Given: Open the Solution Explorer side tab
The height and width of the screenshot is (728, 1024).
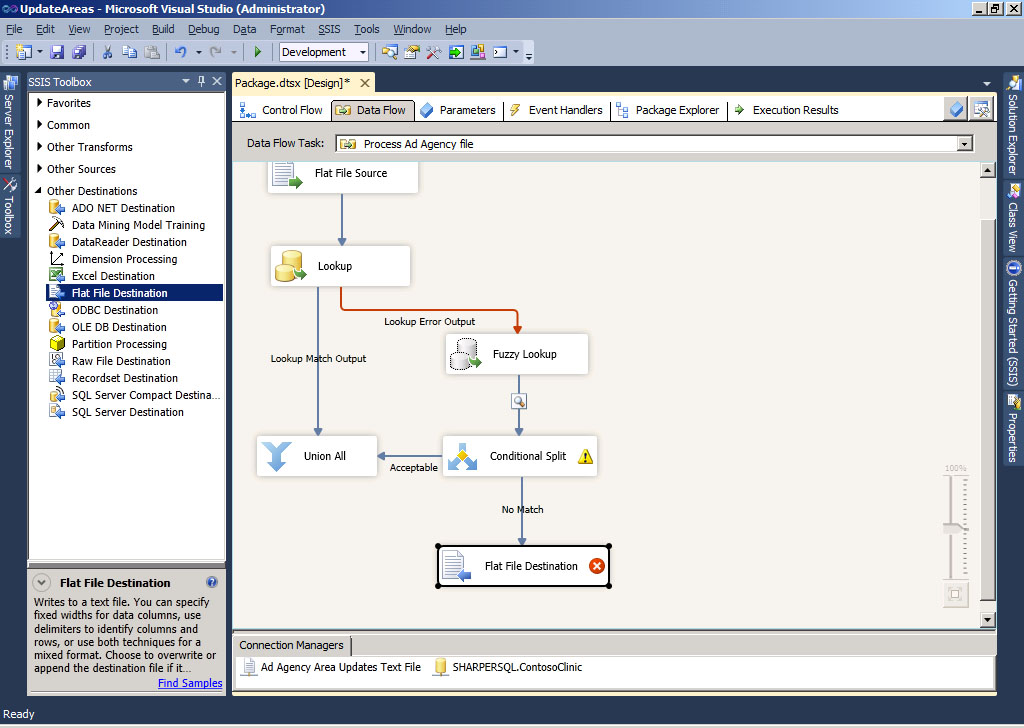Looking at the screenshot, I should click(1013, 127).
